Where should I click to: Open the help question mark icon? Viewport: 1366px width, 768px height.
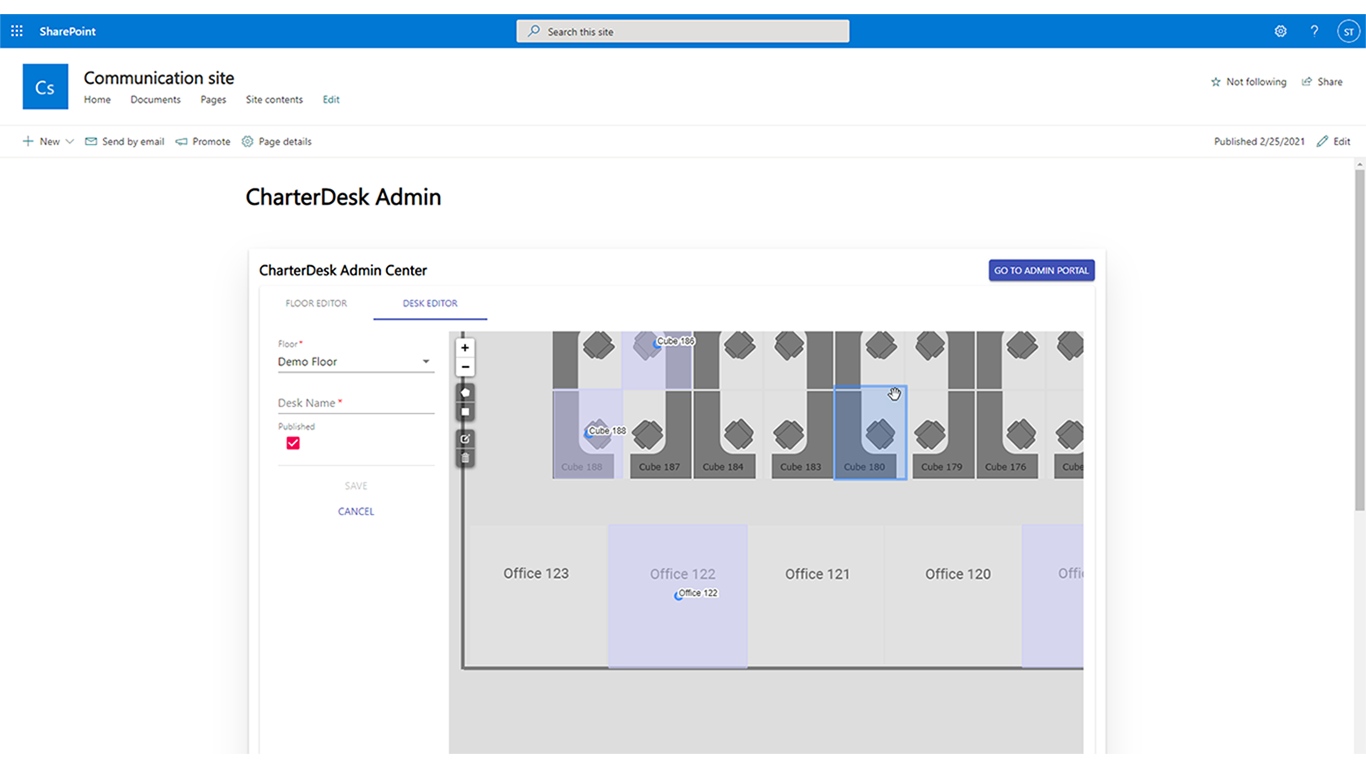point(1314,31)
